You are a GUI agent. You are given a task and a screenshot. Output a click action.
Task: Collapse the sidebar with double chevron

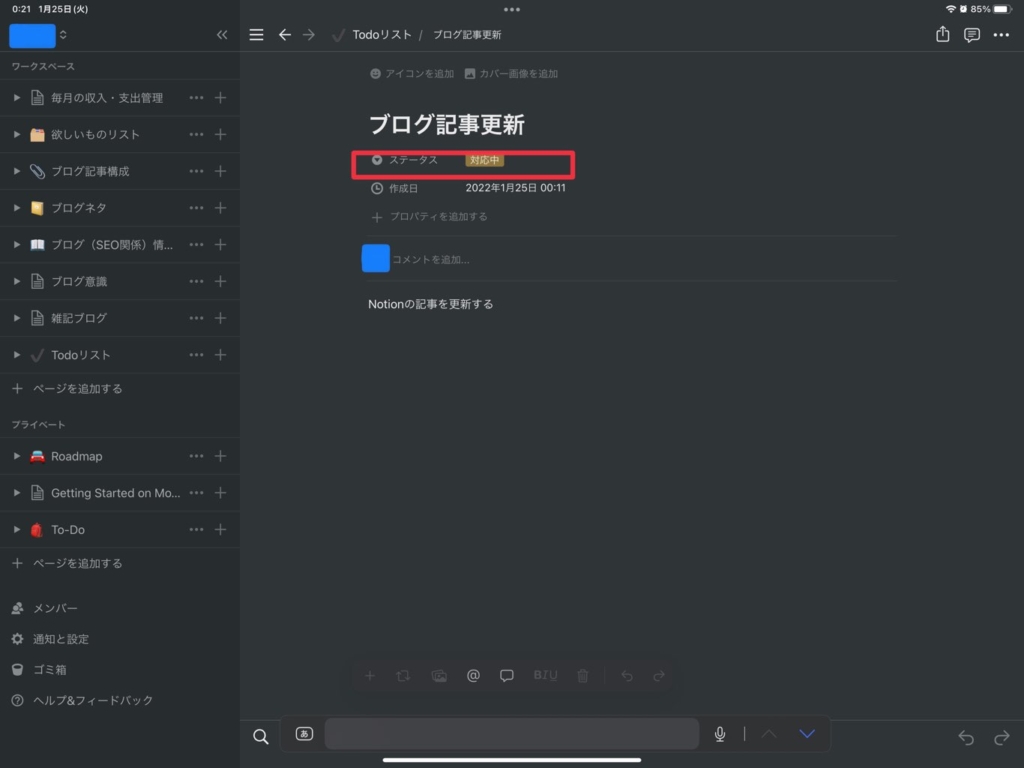tap(222, 35)
